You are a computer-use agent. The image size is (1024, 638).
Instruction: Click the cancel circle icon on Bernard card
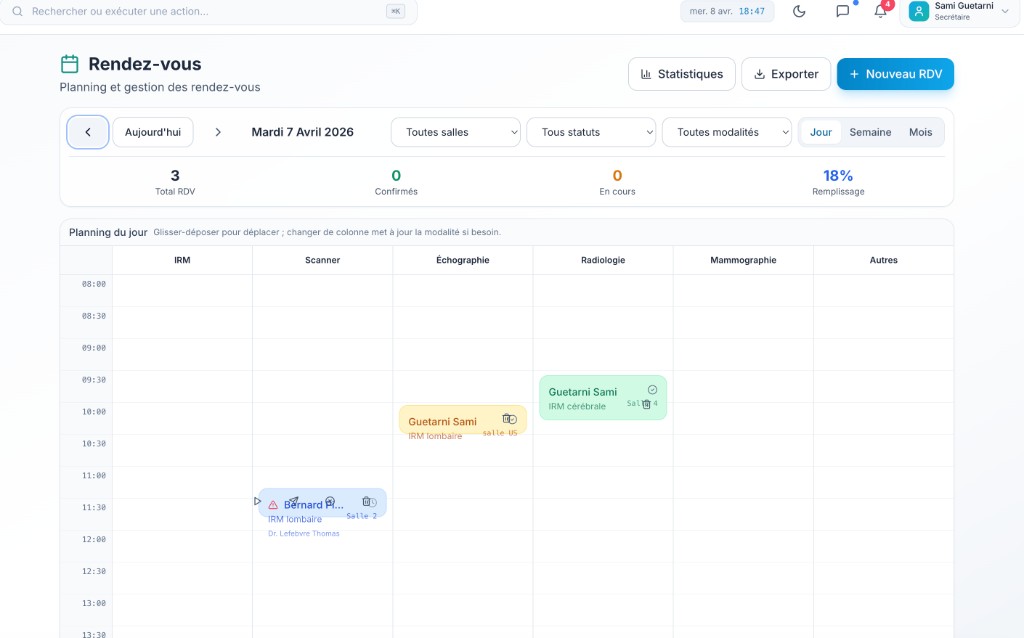[x=330, y=502]
